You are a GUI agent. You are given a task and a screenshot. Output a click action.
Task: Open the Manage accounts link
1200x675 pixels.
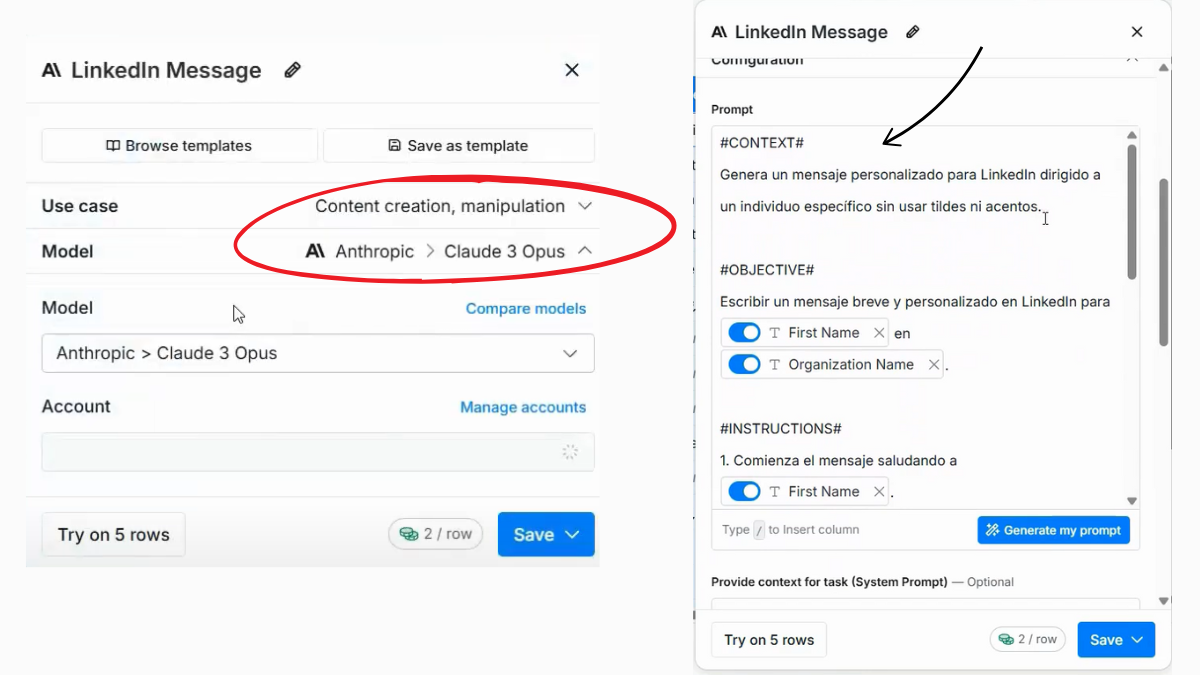[523, 407]
